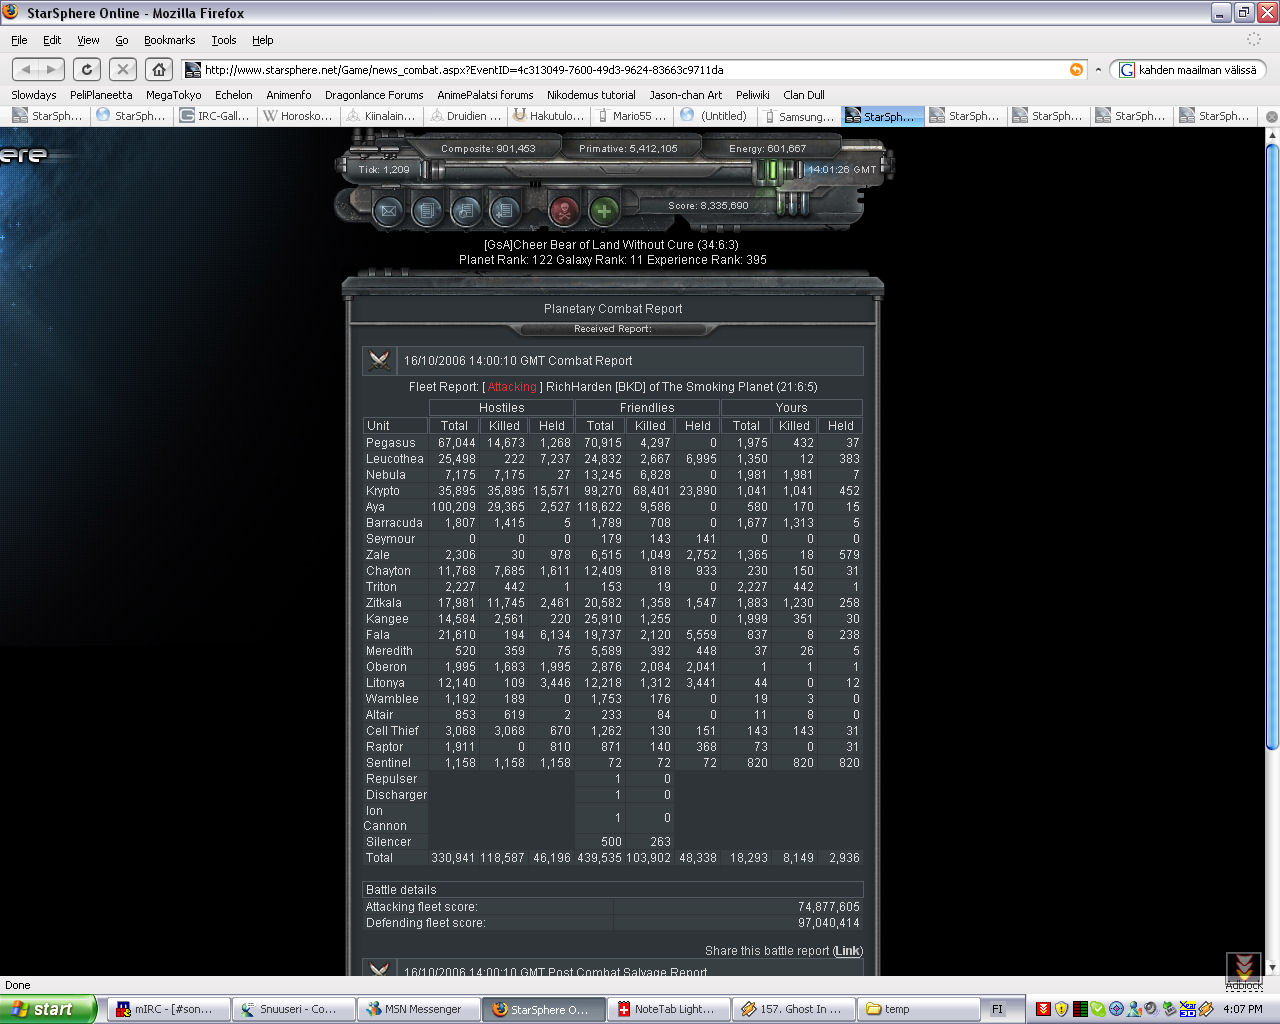
Task: Open the Clan Dull bookmark
Action: click(x=804, y=95)
